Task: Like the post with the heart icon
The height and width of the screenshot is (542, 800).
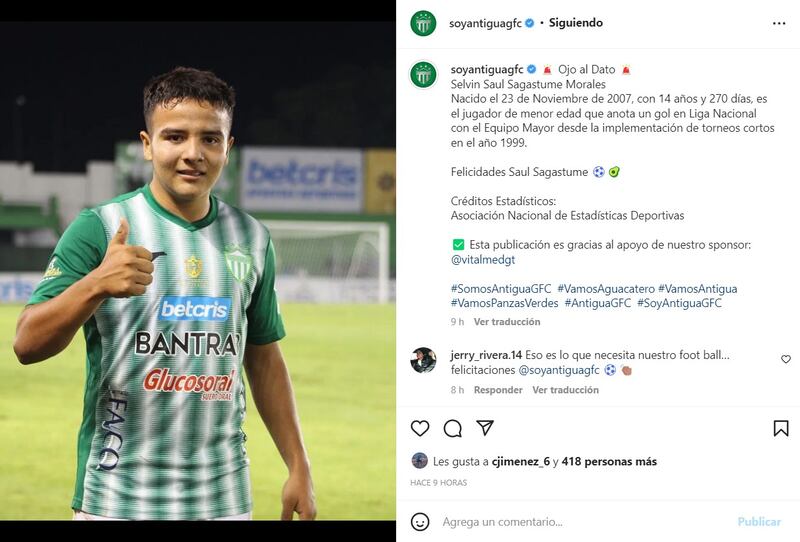Action: (x=420, y=428)
